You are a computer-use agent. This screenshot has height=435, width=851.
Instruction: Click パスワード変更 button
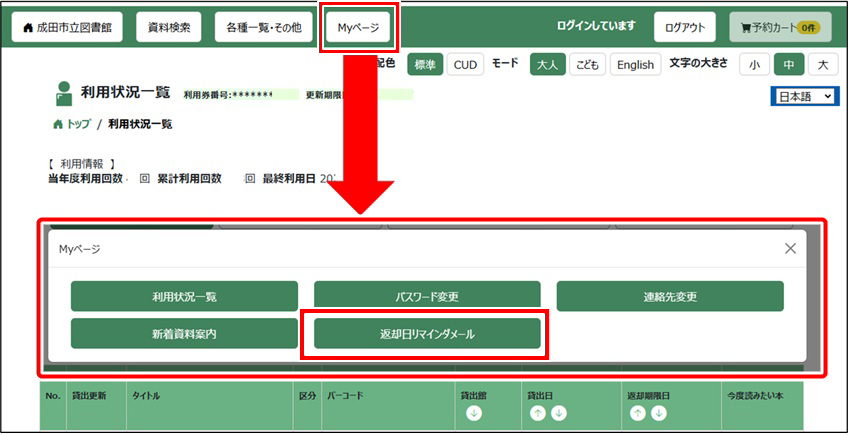point(427,295)
